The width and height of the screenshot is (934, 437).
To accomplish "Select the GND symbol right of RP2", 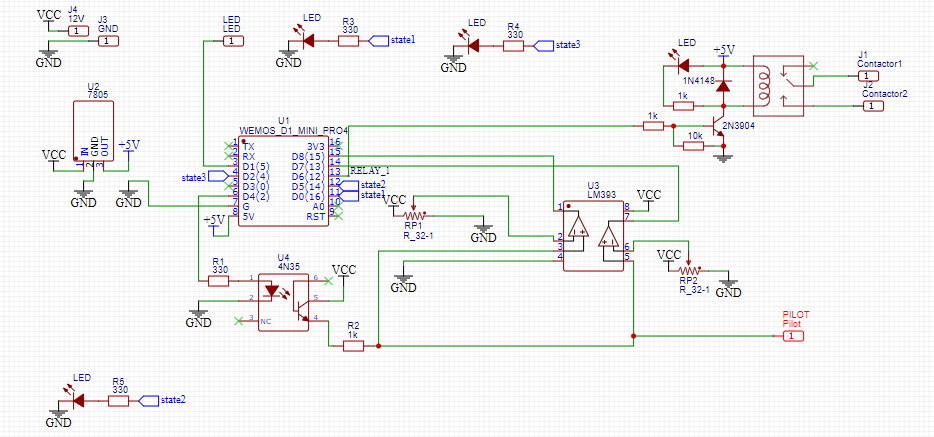I will pos(728,287).
